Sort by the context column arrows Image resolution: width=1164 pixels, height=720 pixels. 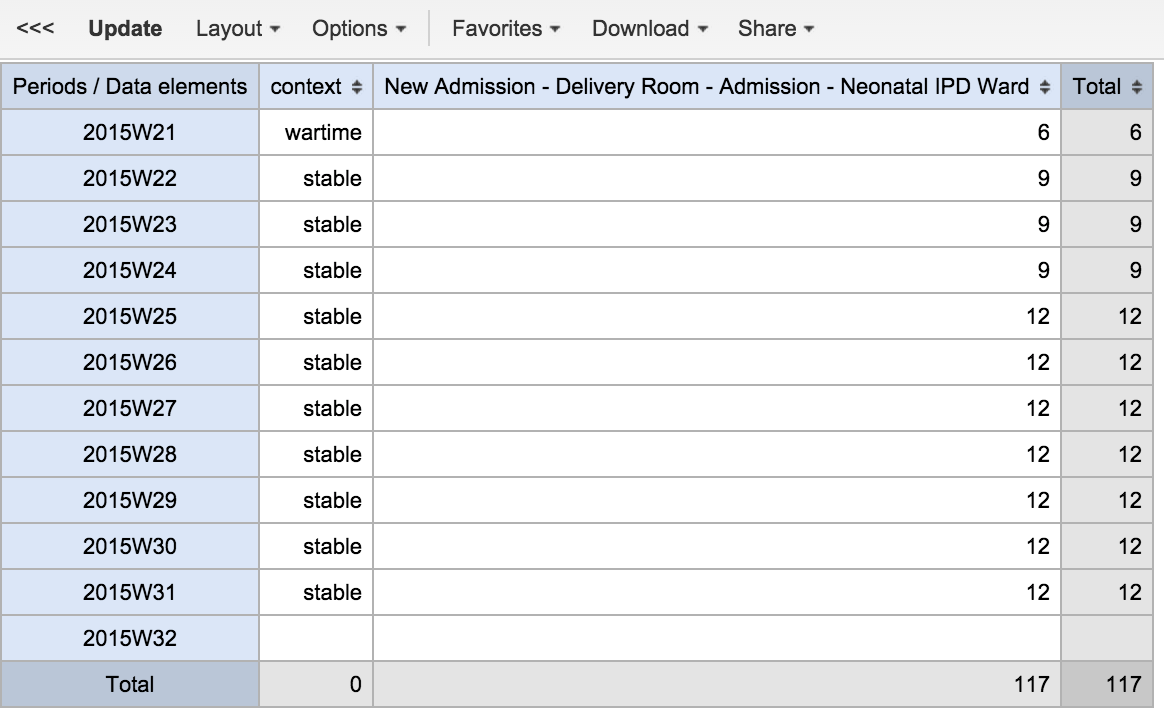coord(357,88)
